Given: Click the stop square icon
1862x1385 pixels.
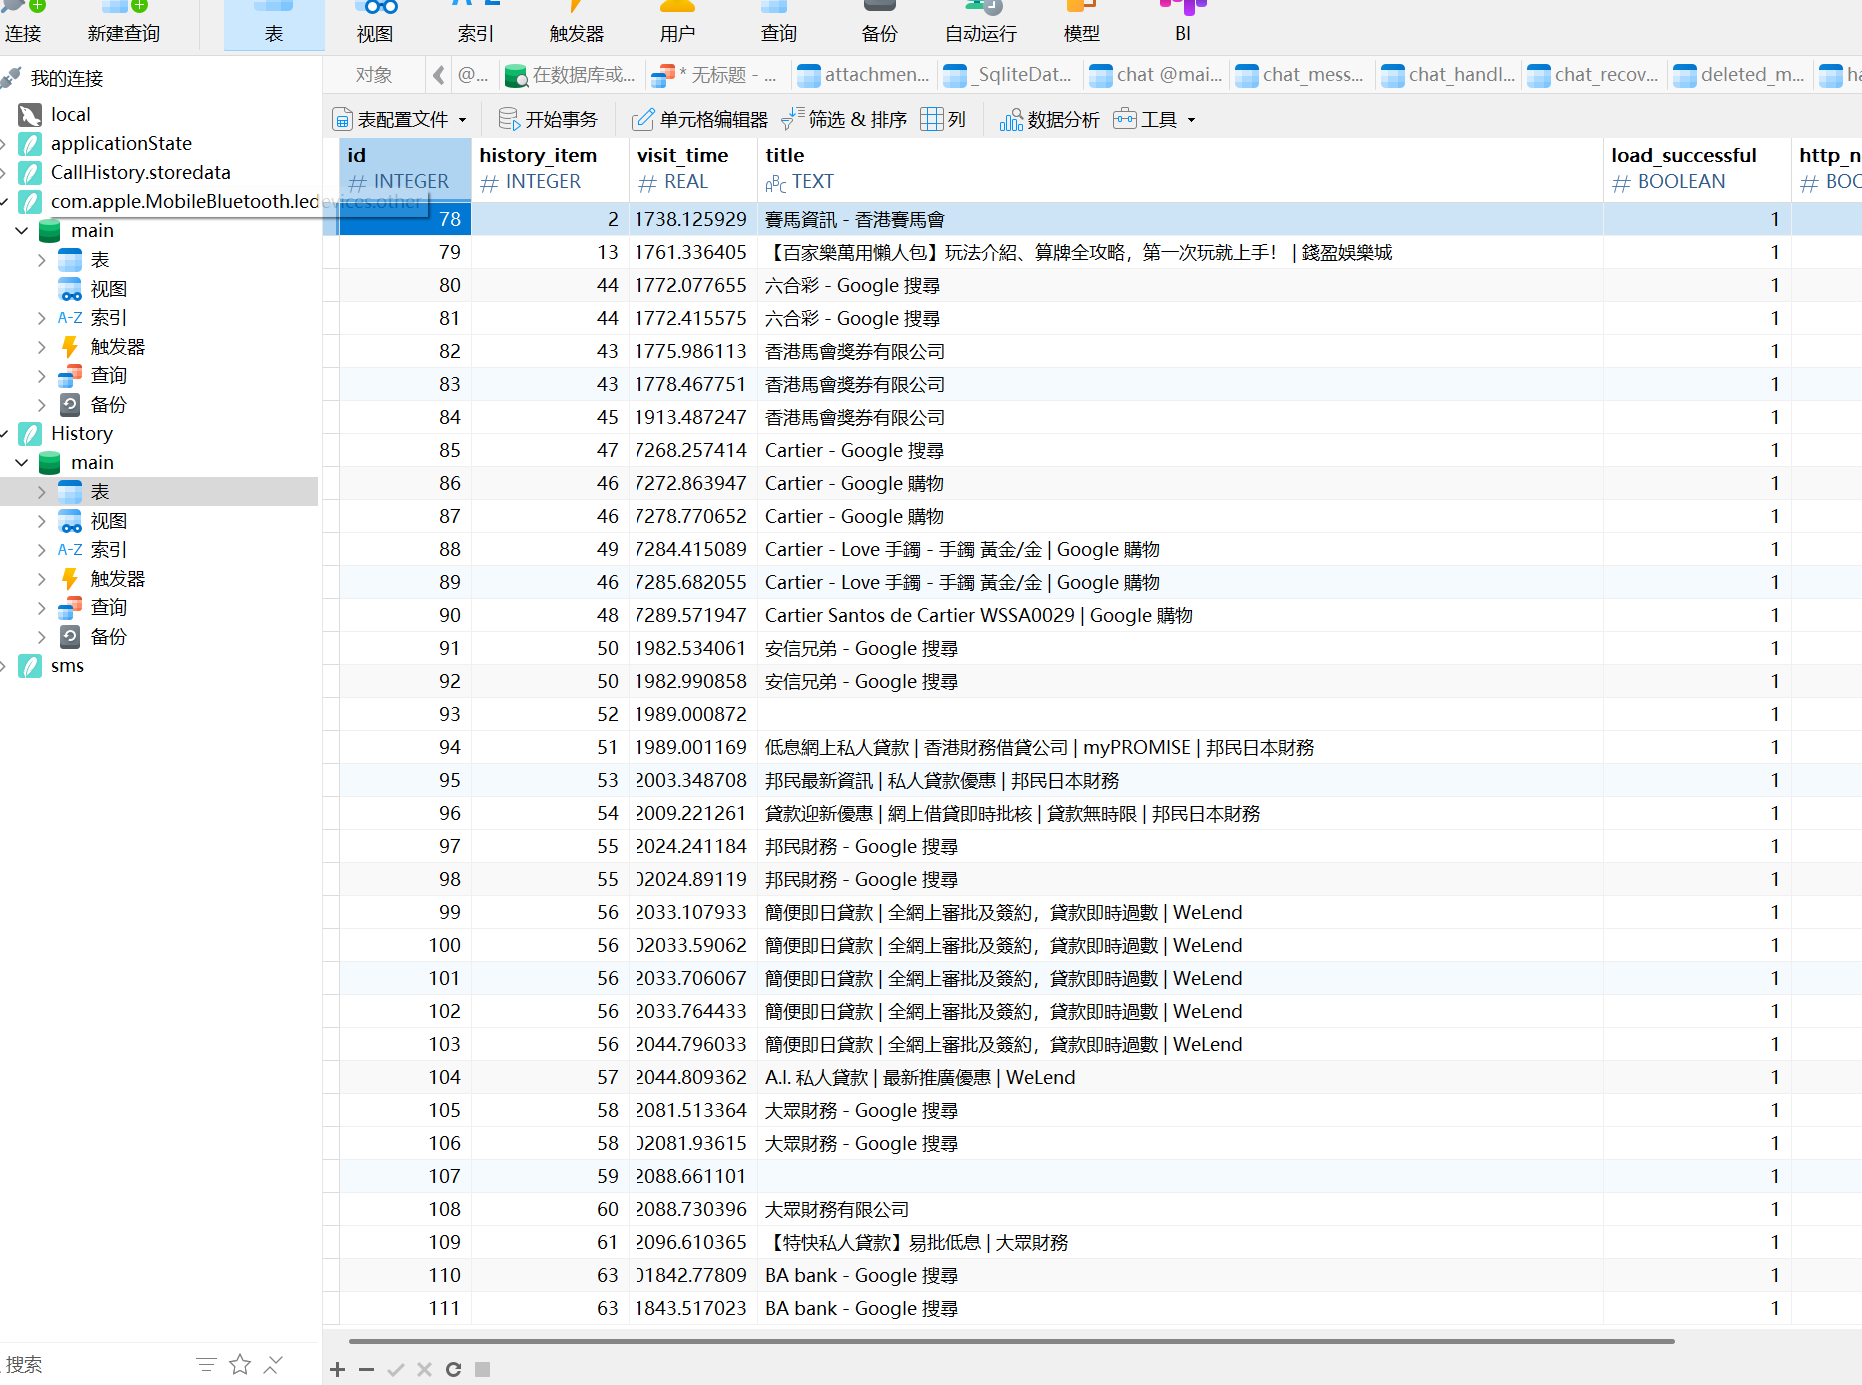Looking at the screenshot, I should 483,1369.
